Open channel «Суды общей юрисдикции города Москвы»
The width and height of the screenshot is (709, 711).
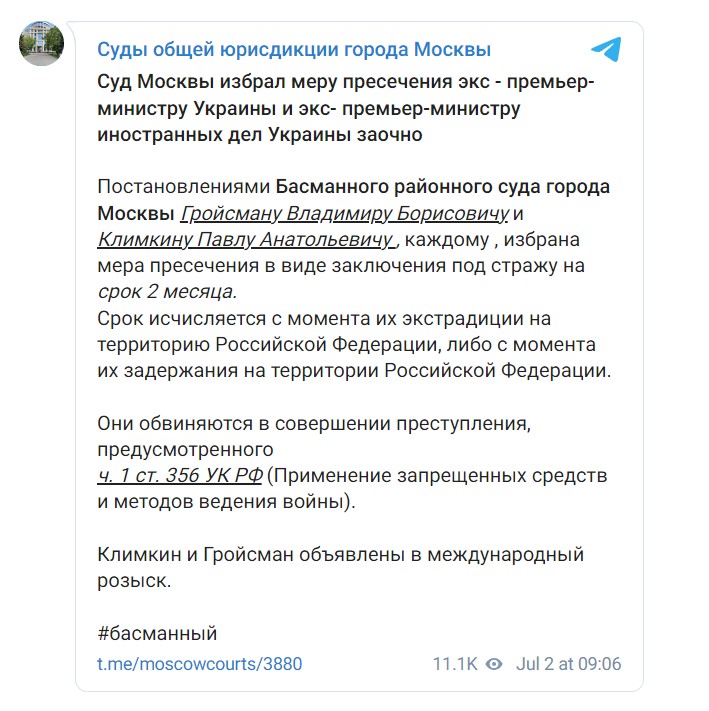pyautogui.click(x=294, y=49)
